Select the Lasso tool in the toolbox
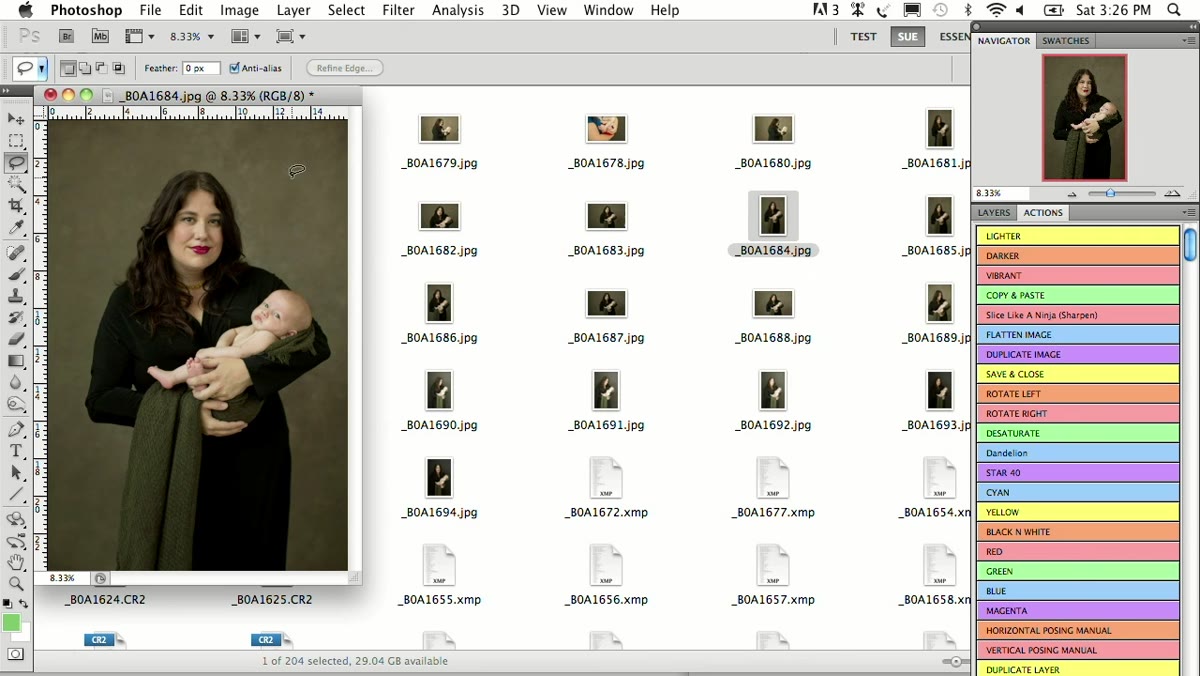Image resolution: width=1200 pixels, height=676 pixels. click(16, 162)
